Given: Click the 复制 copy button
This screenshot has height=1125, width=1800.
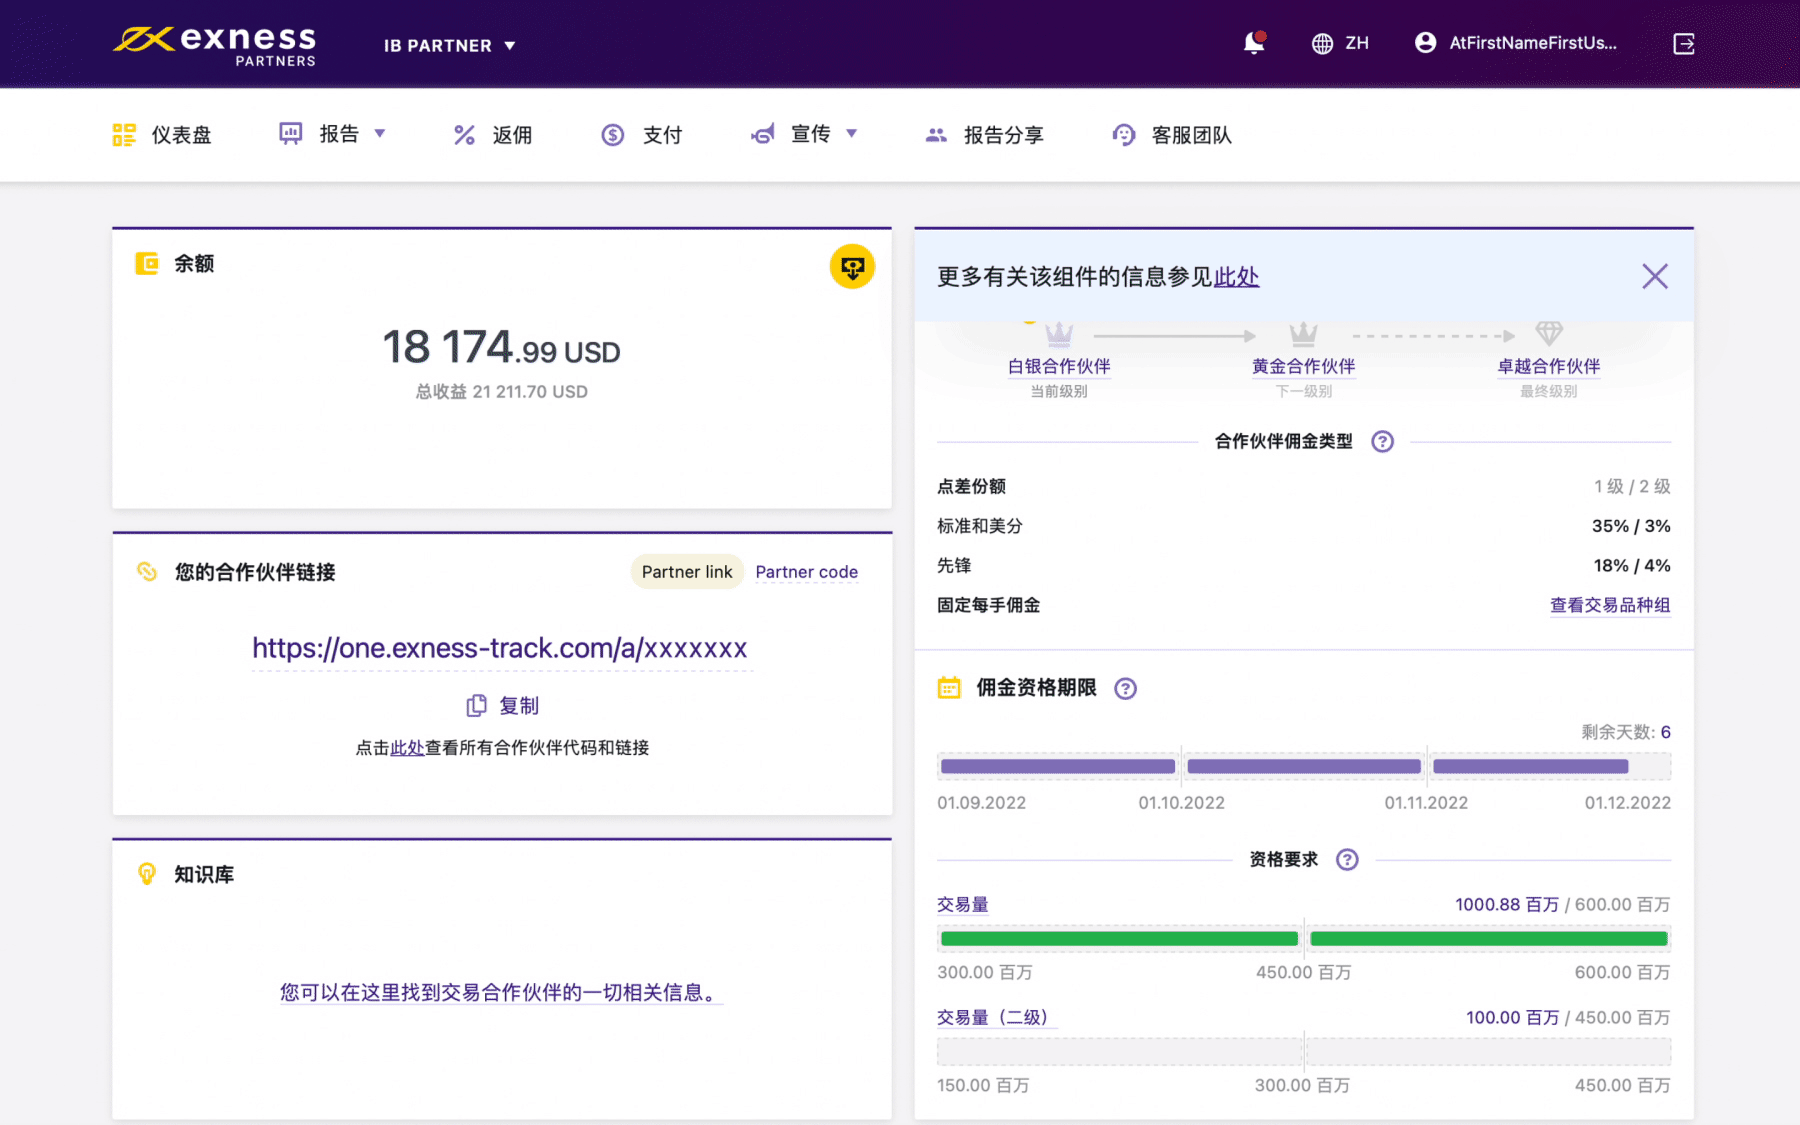Looking at the screenshot, I should tap(503, 706).
